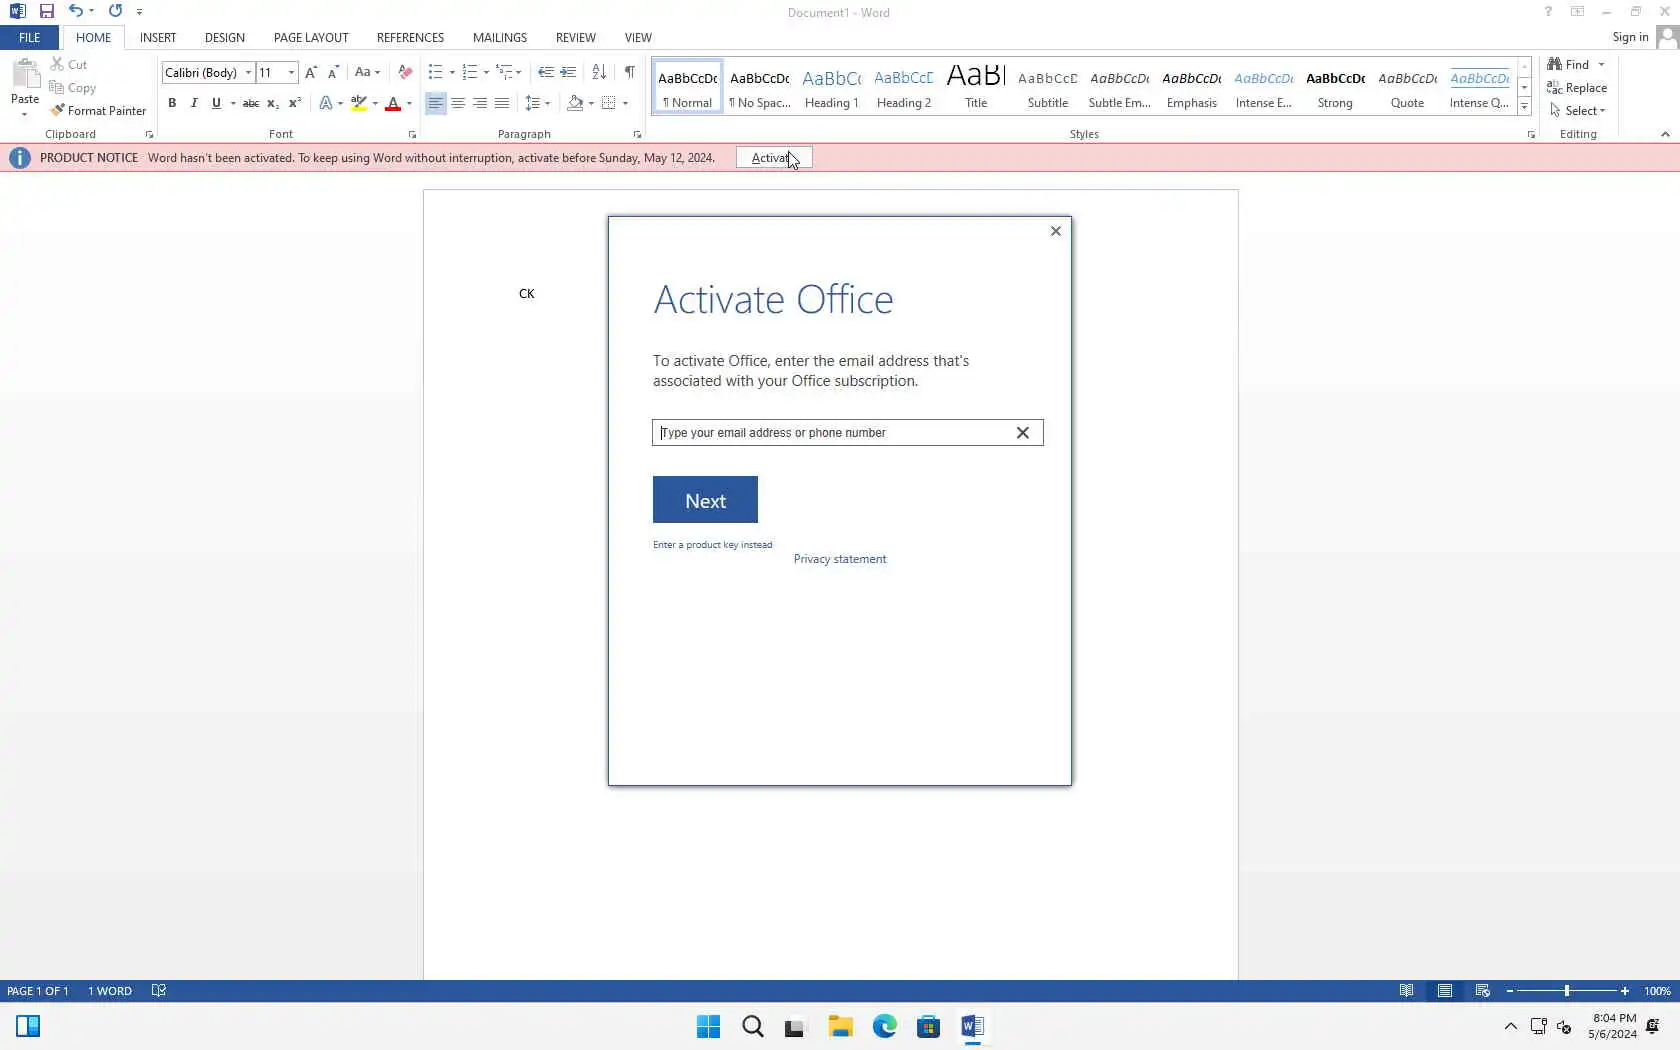The image size is (1680, 1050).
Task: Switch to REVIEW ribbon tab
Action: pyautogui.click(x=576, y=37)
